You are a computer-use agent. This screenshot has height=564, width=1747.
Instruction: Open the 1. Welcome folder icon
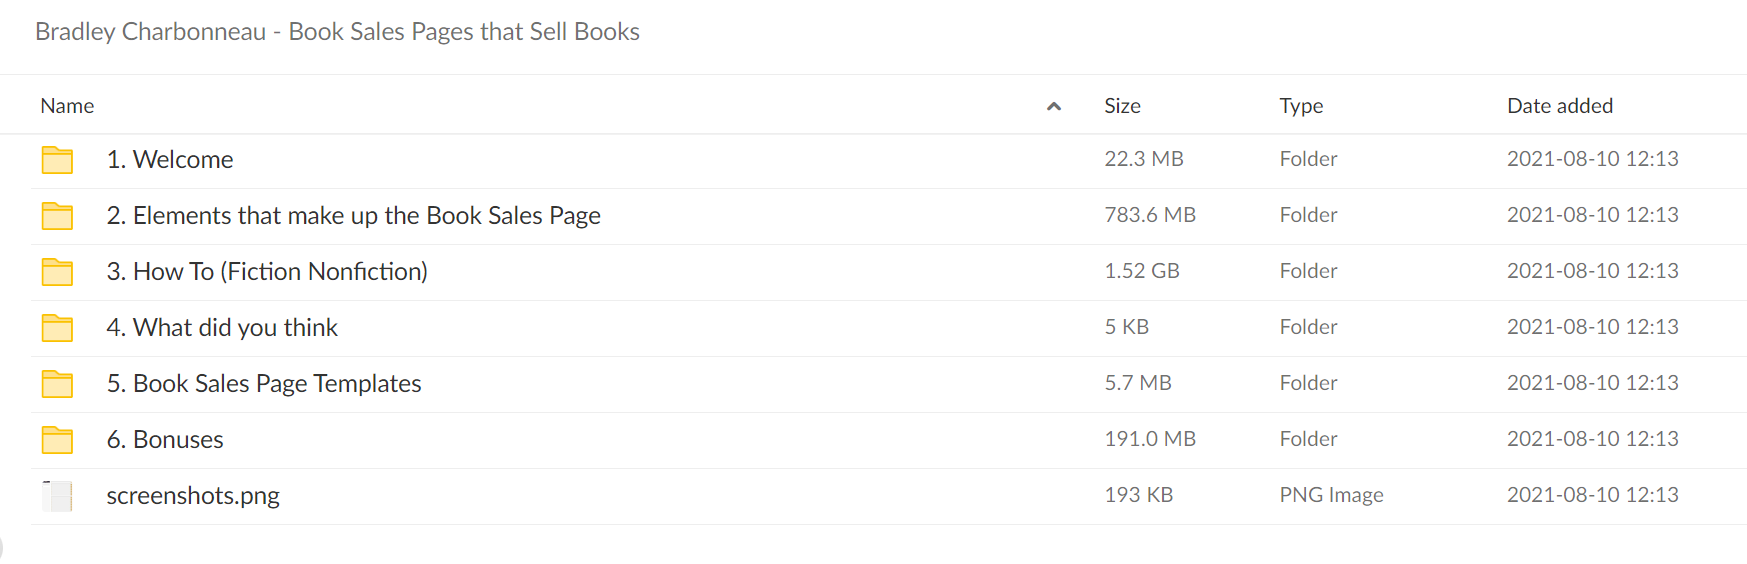click(x=57, y=160)
